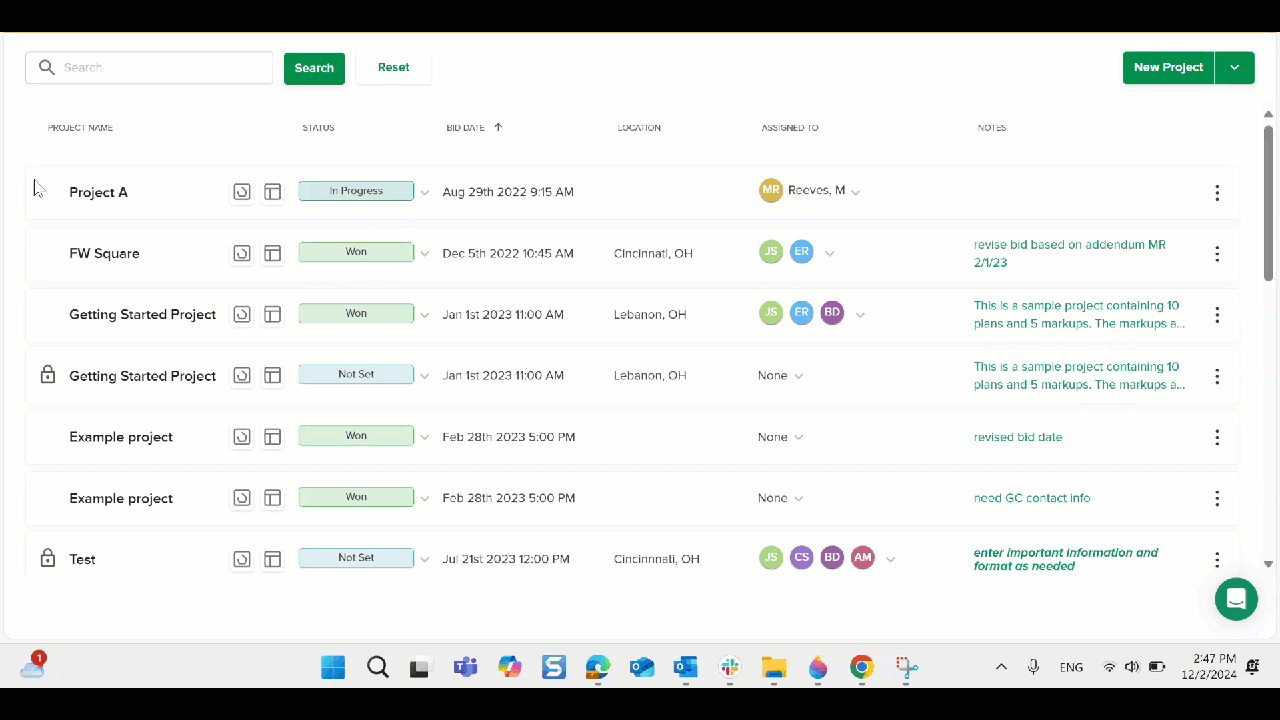Open File Explorer from the taskbar
This screenshot has width=1280, height=720.
coord(774,667)
